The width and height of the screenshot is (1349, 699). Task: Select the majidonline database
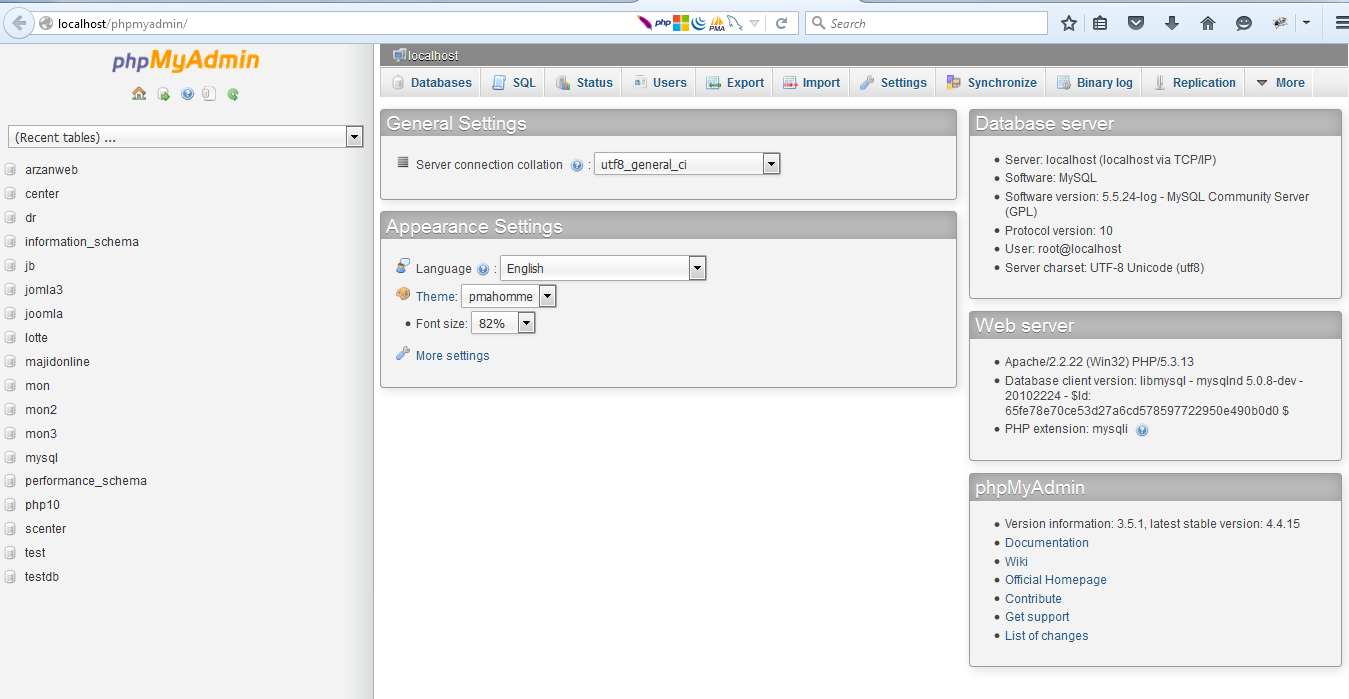tap(57, 362)
